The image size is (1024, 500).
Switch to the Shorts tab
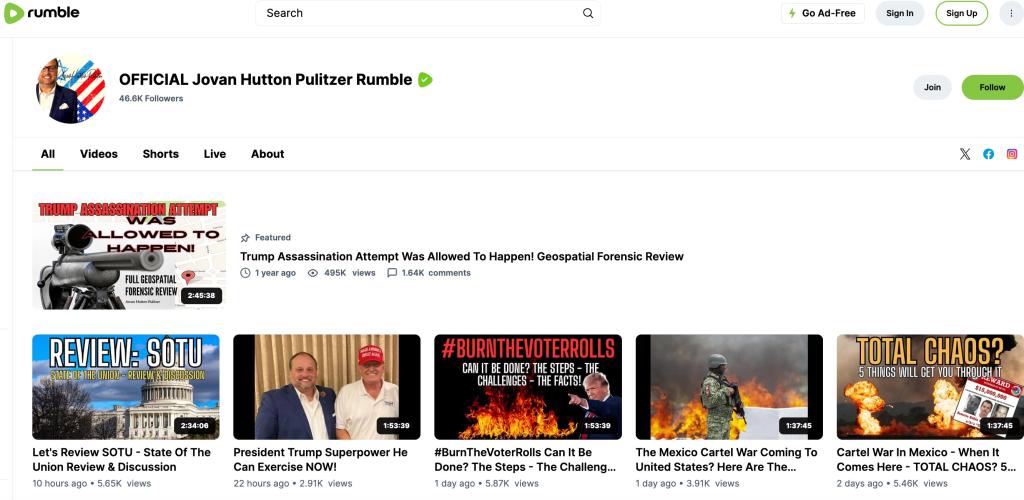[x=161, y=154]
